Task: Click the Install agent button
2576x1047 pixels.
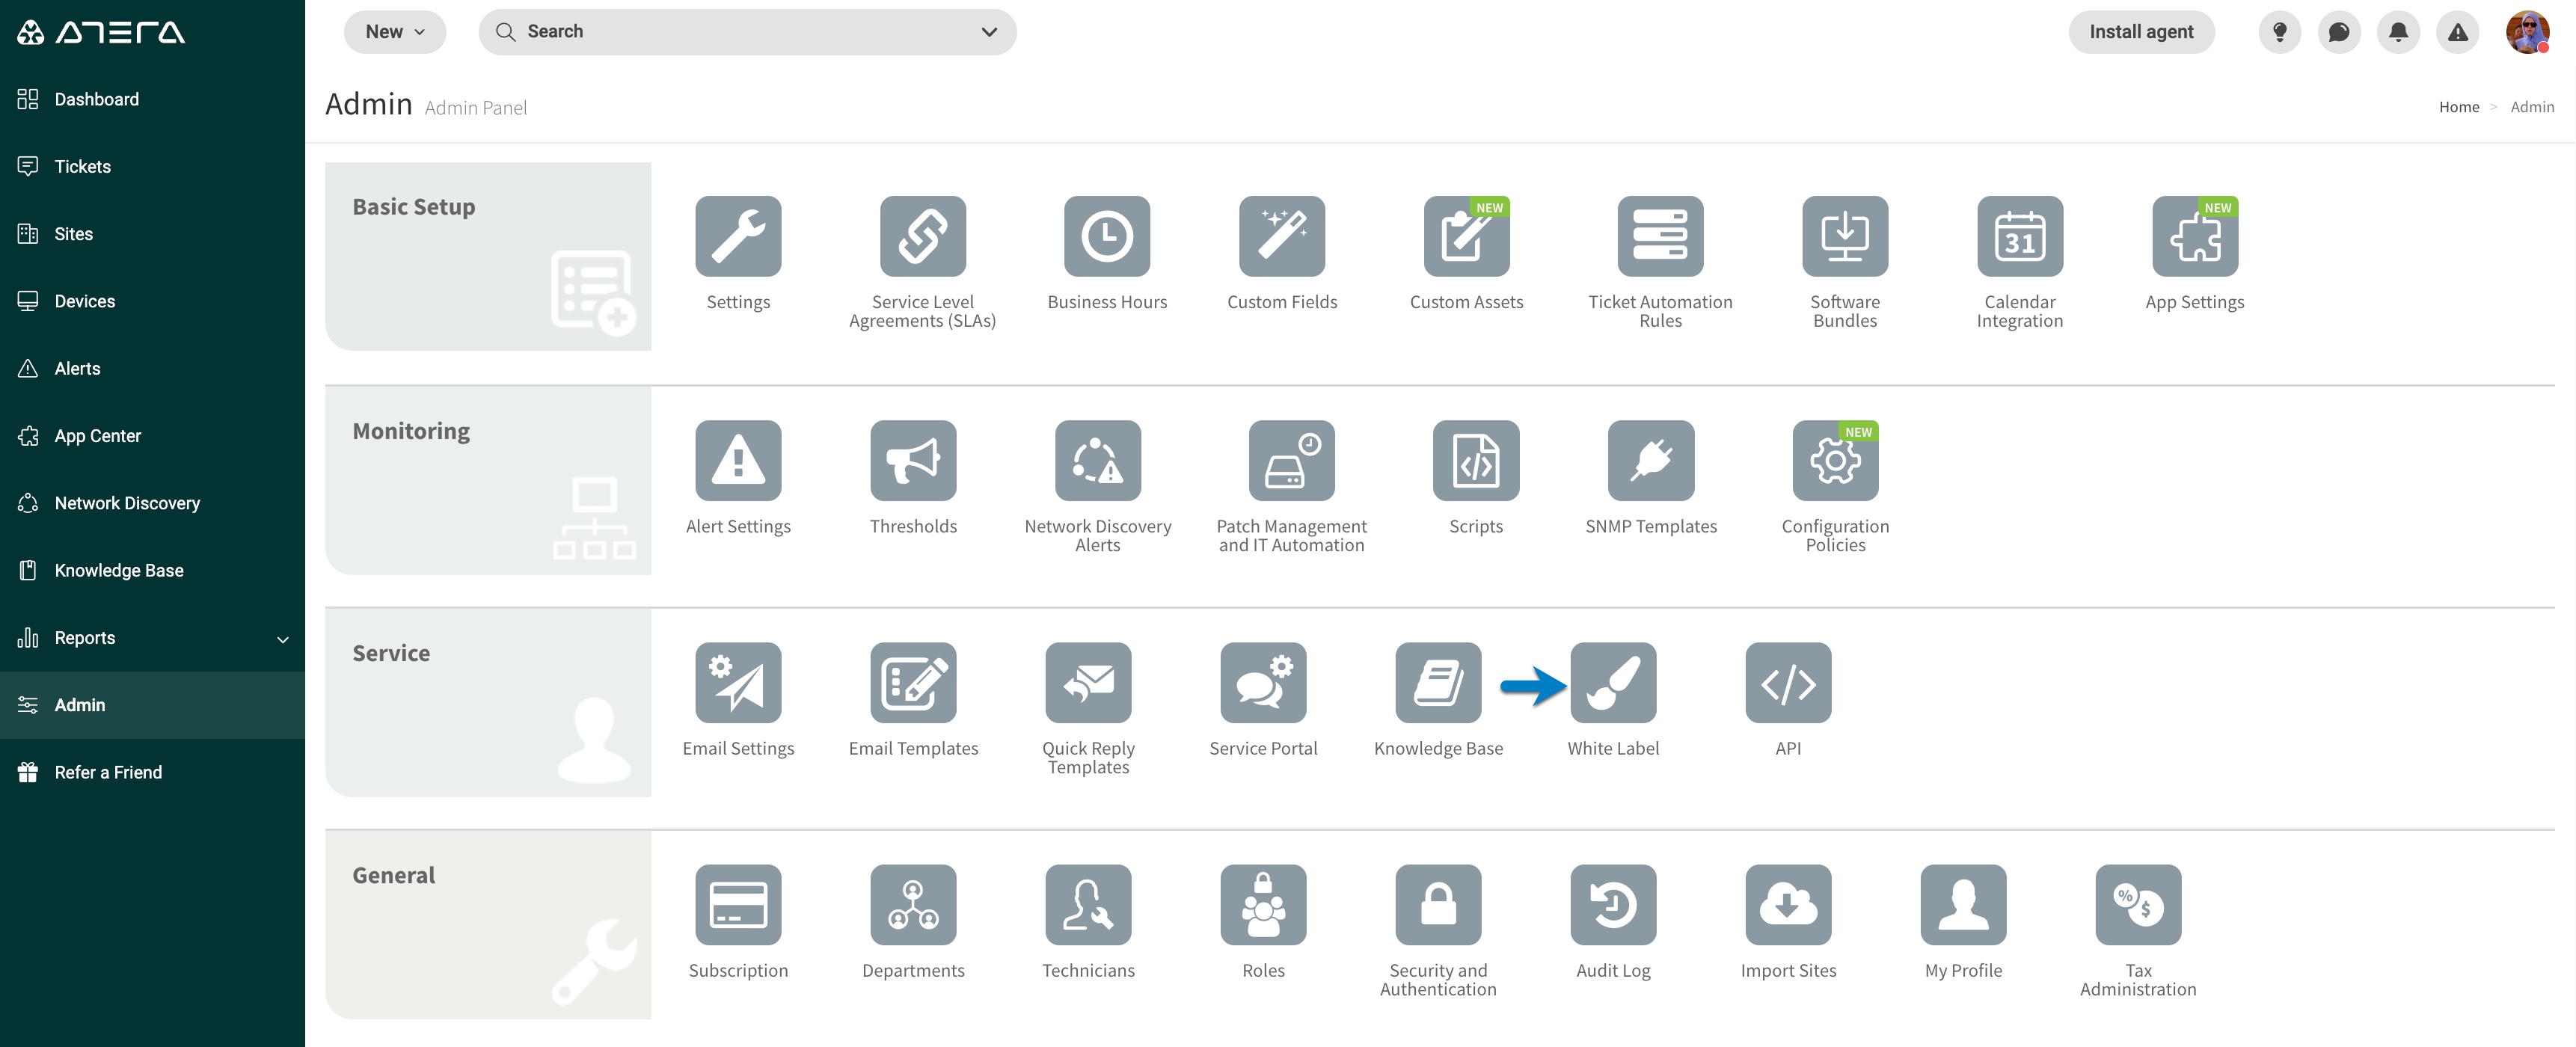Action: (2141, 32)
